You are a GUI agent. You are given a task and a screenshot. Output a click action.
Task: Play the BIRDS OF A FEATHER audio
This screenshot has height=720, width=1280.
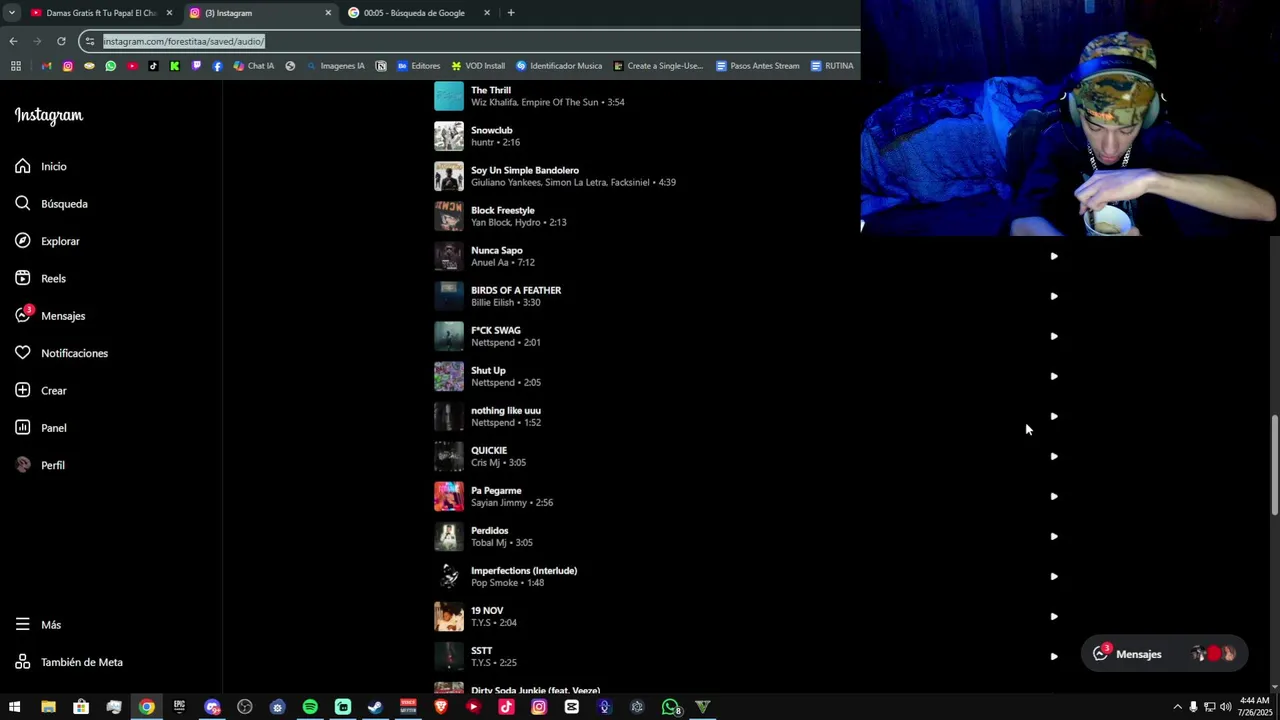[x=1054, y=296]
